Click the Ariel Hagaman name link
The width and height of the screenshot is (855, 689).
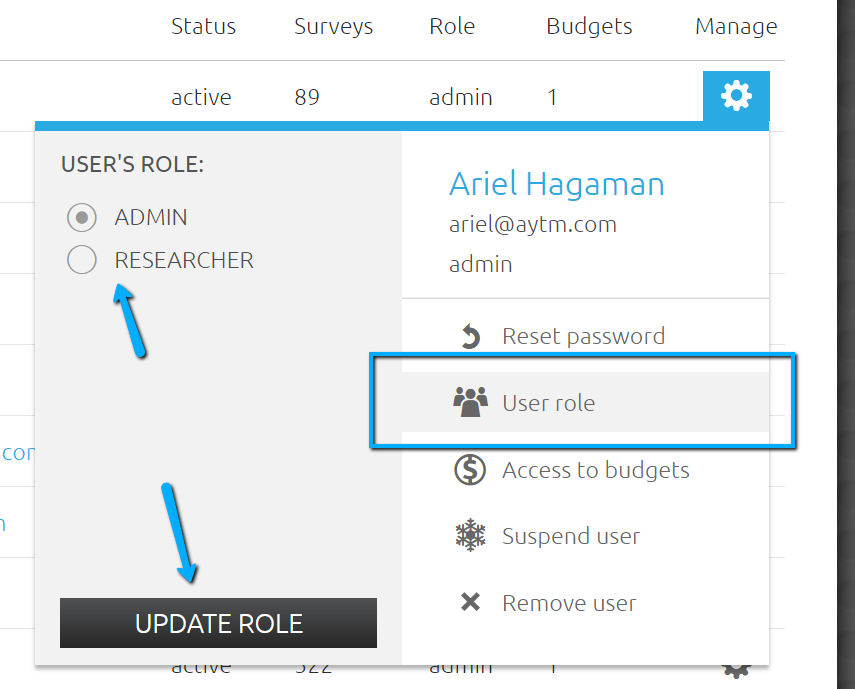556,184
